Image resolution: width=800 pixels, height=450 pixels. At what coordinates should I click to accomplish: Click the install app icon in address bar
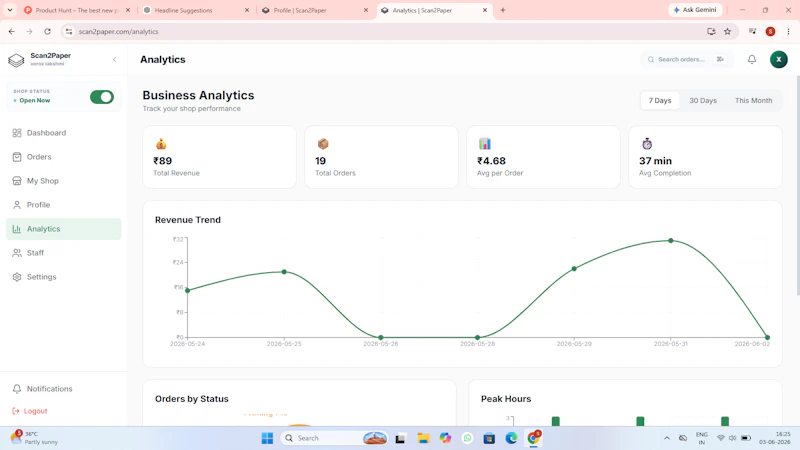711,32
